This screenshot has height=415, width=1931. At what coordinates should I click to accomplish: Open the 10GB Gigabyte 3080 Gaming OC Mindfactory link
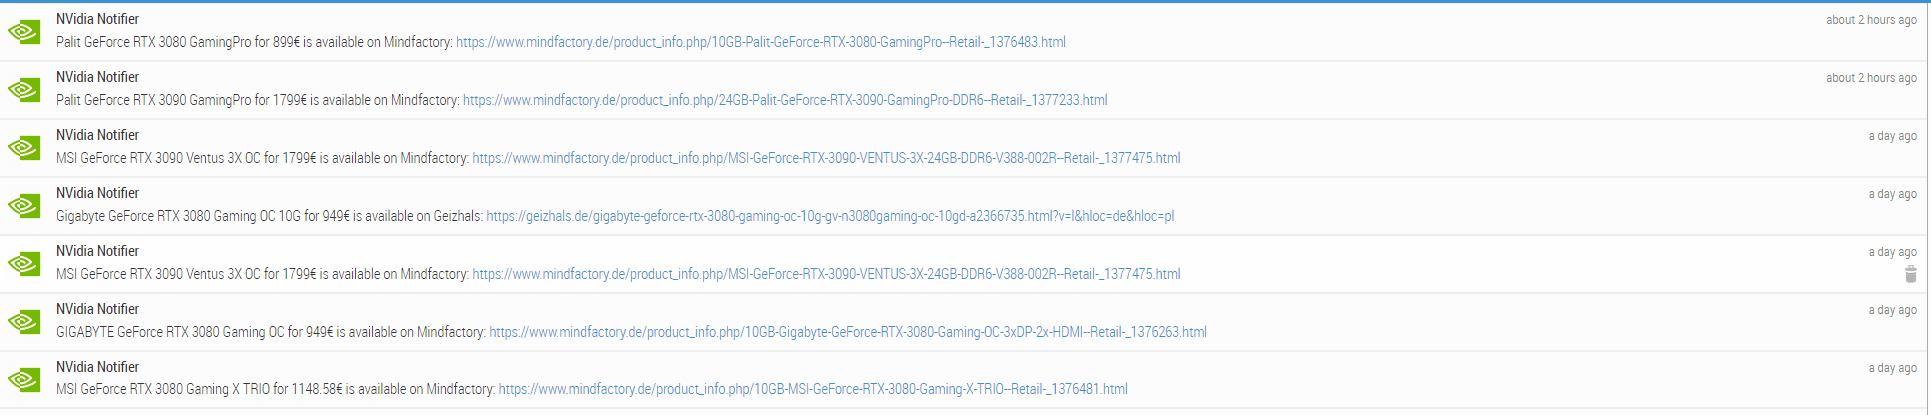[848, 332]
